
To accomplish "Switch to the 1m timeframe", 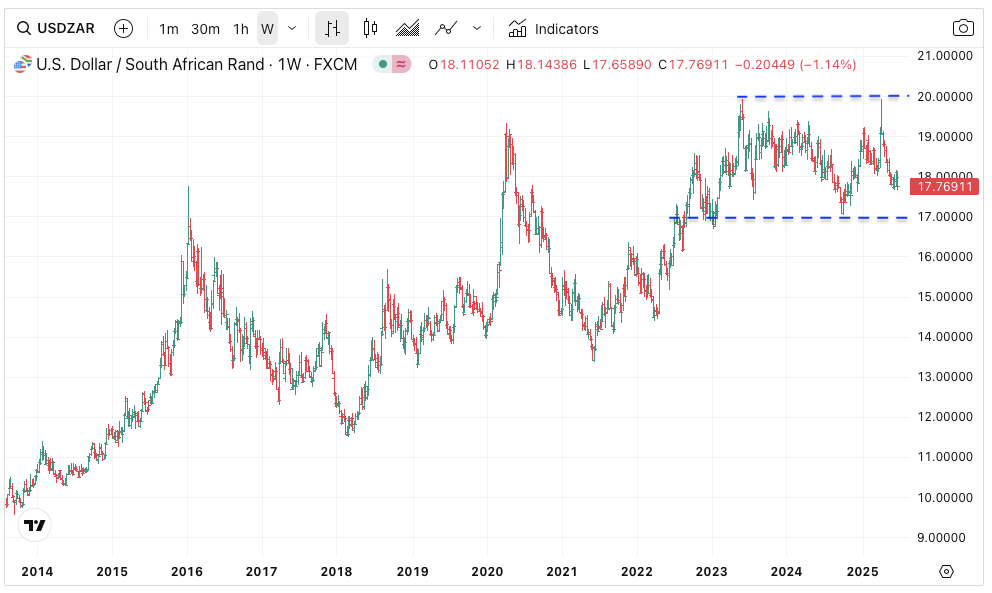I will tap(169, 29).
